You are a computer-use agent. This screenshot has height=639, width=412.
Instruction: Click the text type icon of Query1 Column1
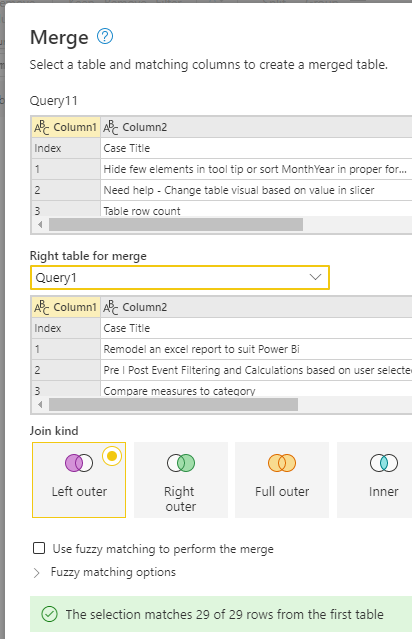(42, 307)
